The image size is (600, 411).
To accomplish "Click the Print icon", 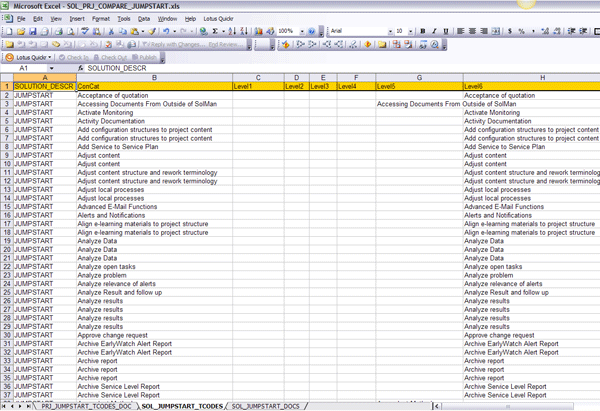I will pyautogui.click(x=58, y=31).
